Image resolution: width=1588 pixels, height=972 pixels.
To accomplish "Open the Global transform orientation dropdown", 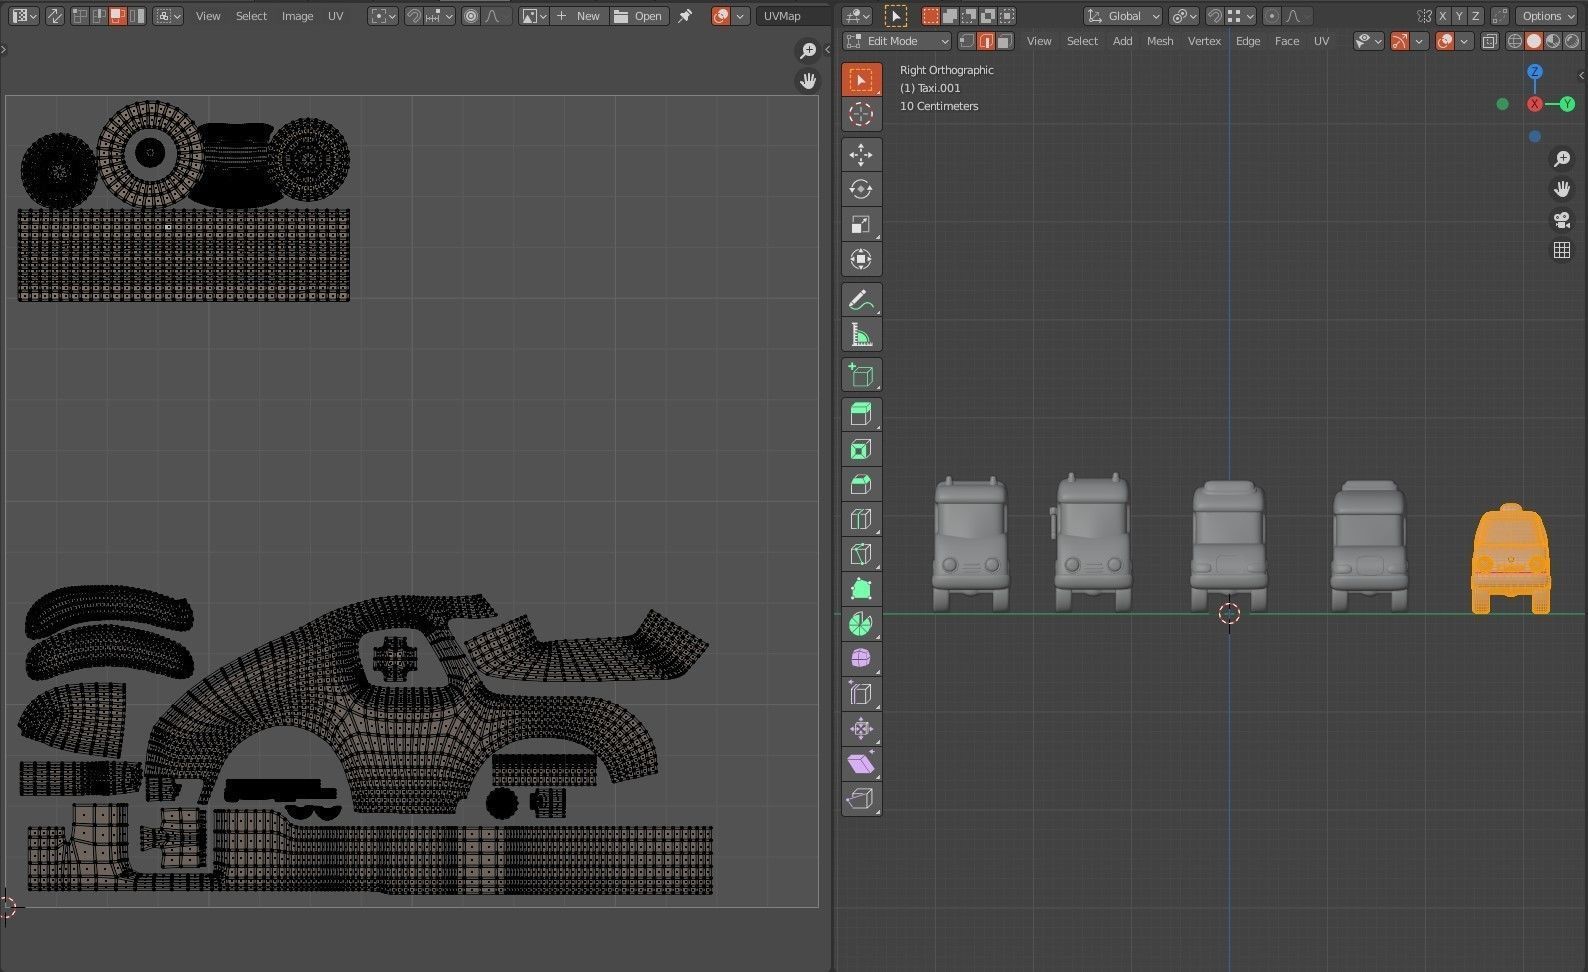I will (x=1123, y=16).
